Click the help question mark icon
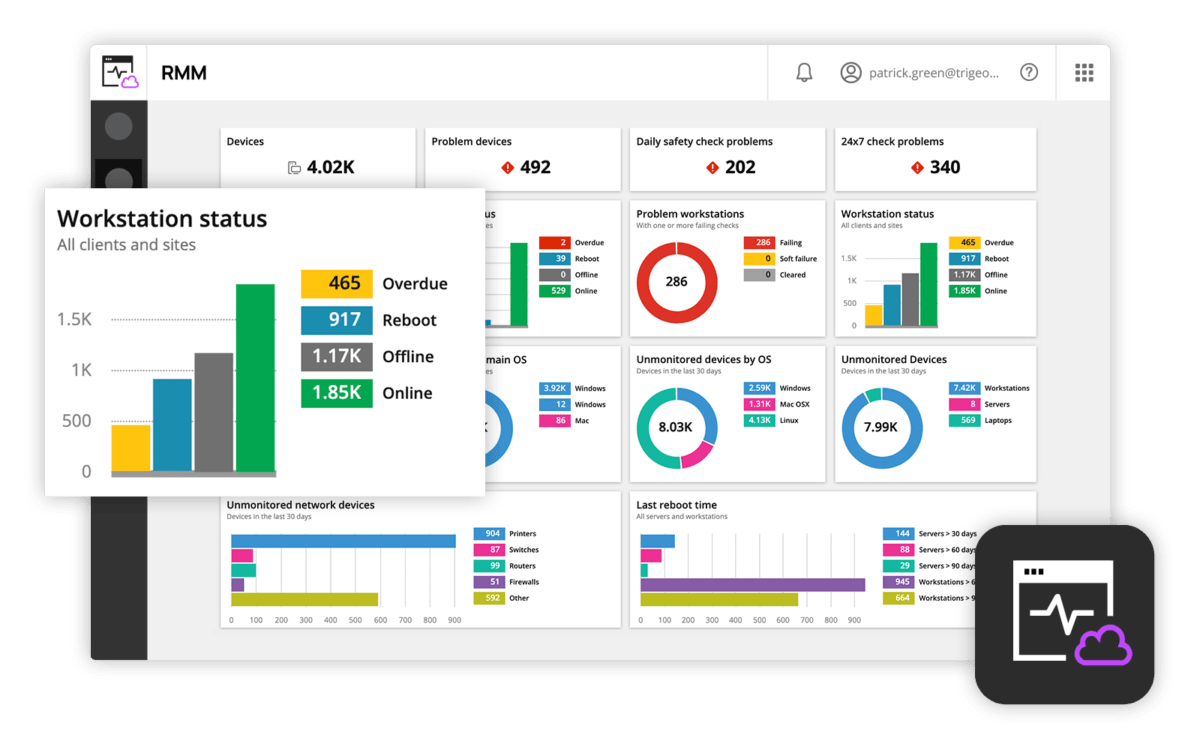 (1029, 72)
